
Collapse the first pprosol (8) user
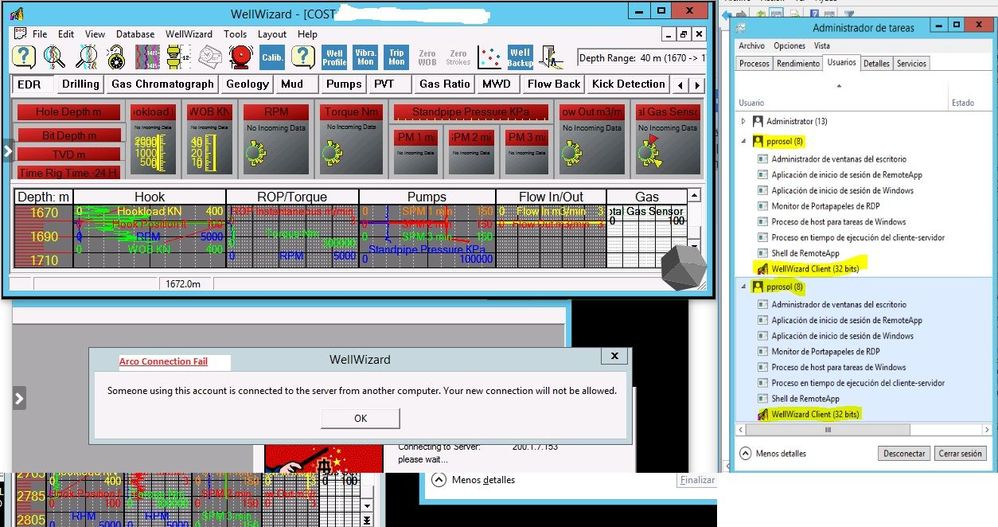[743, 141]
